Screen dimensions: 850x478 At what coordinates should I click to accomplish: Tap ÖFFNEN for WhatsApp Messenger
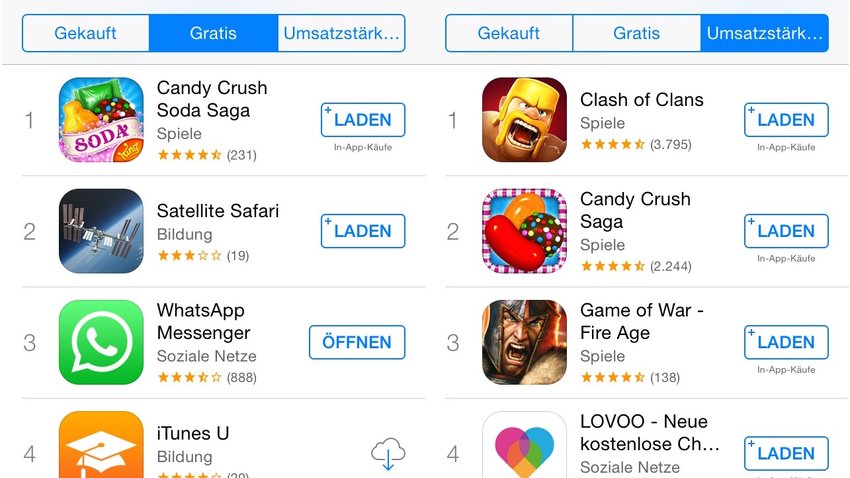[x=357, y=342]
